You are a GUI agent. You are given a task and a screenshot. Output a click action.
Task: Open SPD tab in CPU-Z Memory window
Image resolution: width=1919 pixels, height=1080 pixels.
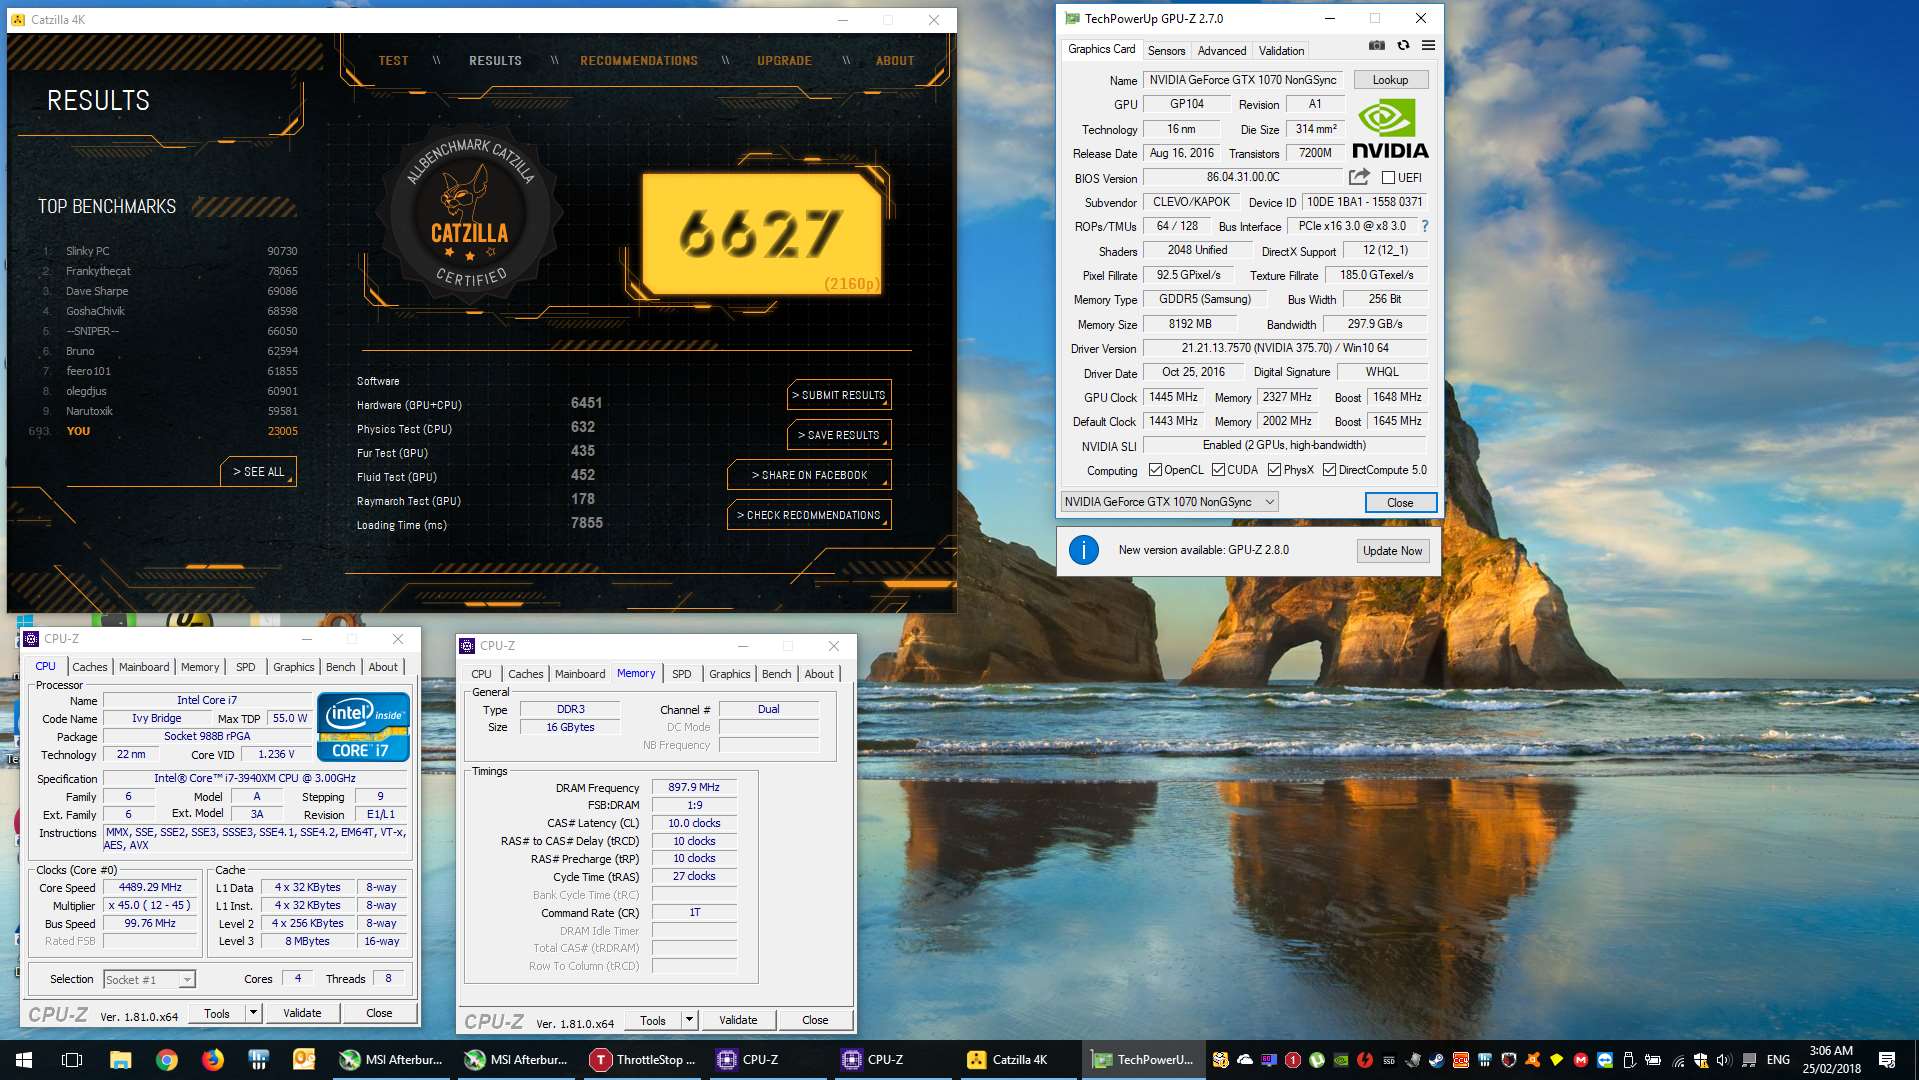pos(682,674)
